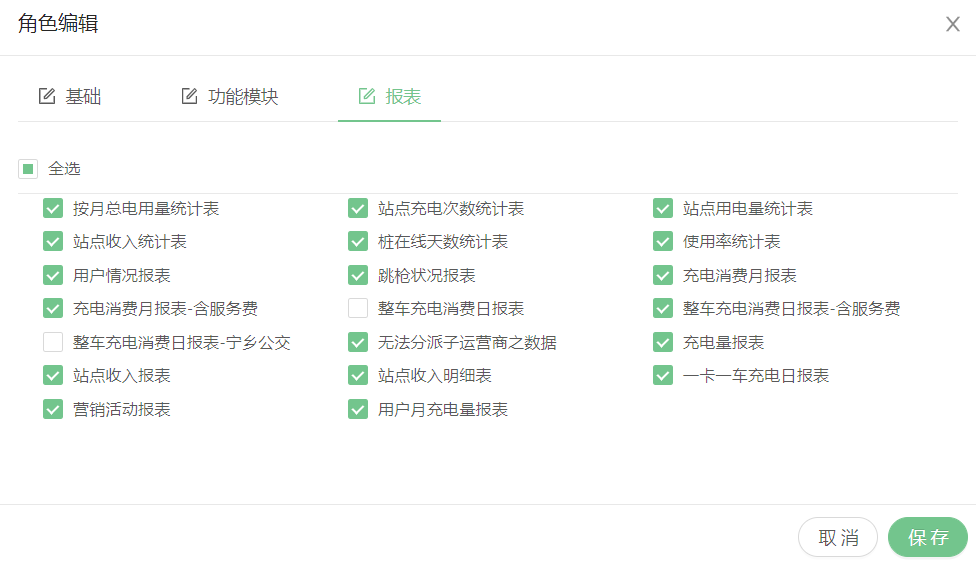Uncheck 用户情况报表 checkbox
Image resolution: width=976 pixels, height=569 pixels.
coord(53,275)
